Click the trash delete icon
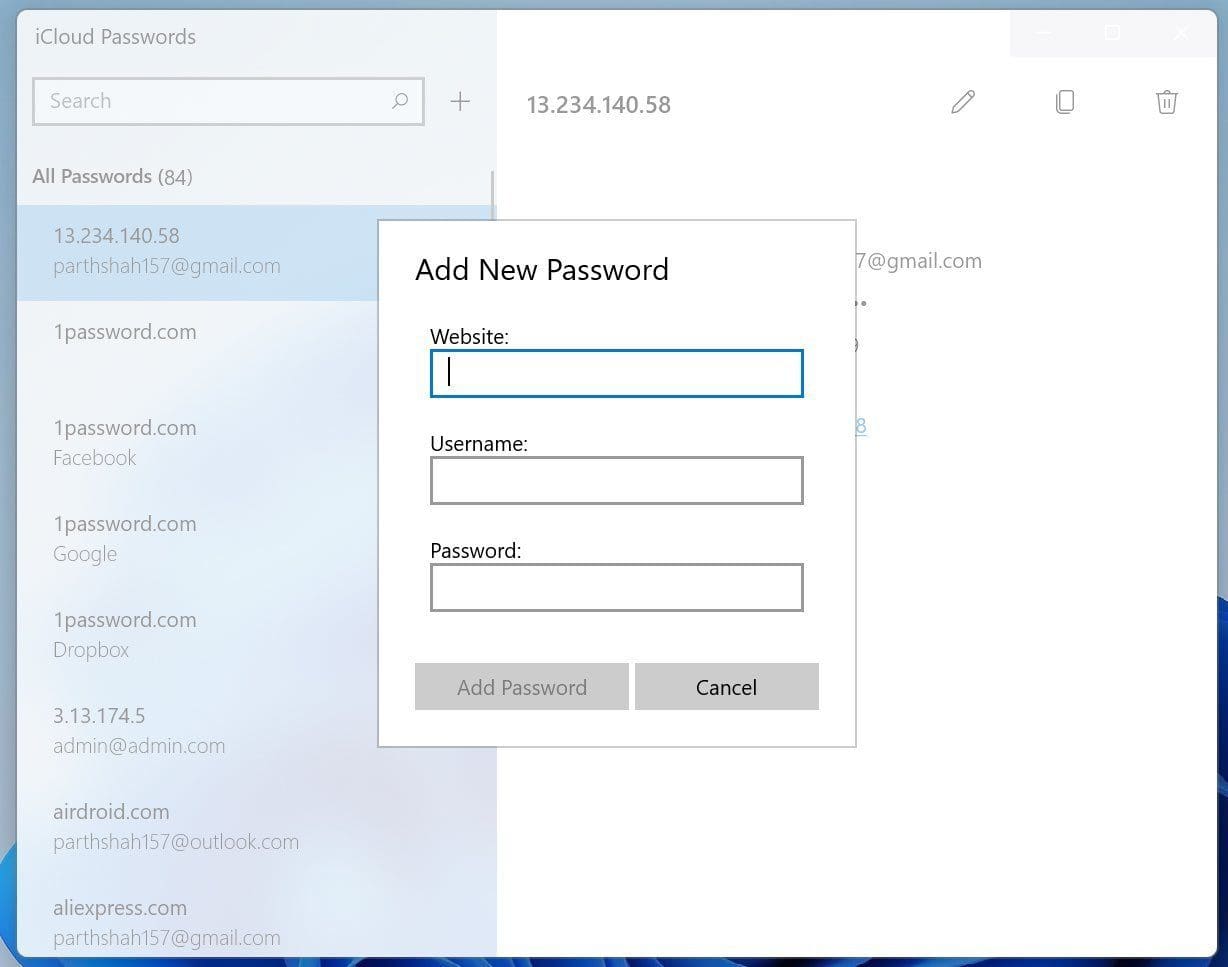This screenshot has height=967, width=1228. point(1166,101)
